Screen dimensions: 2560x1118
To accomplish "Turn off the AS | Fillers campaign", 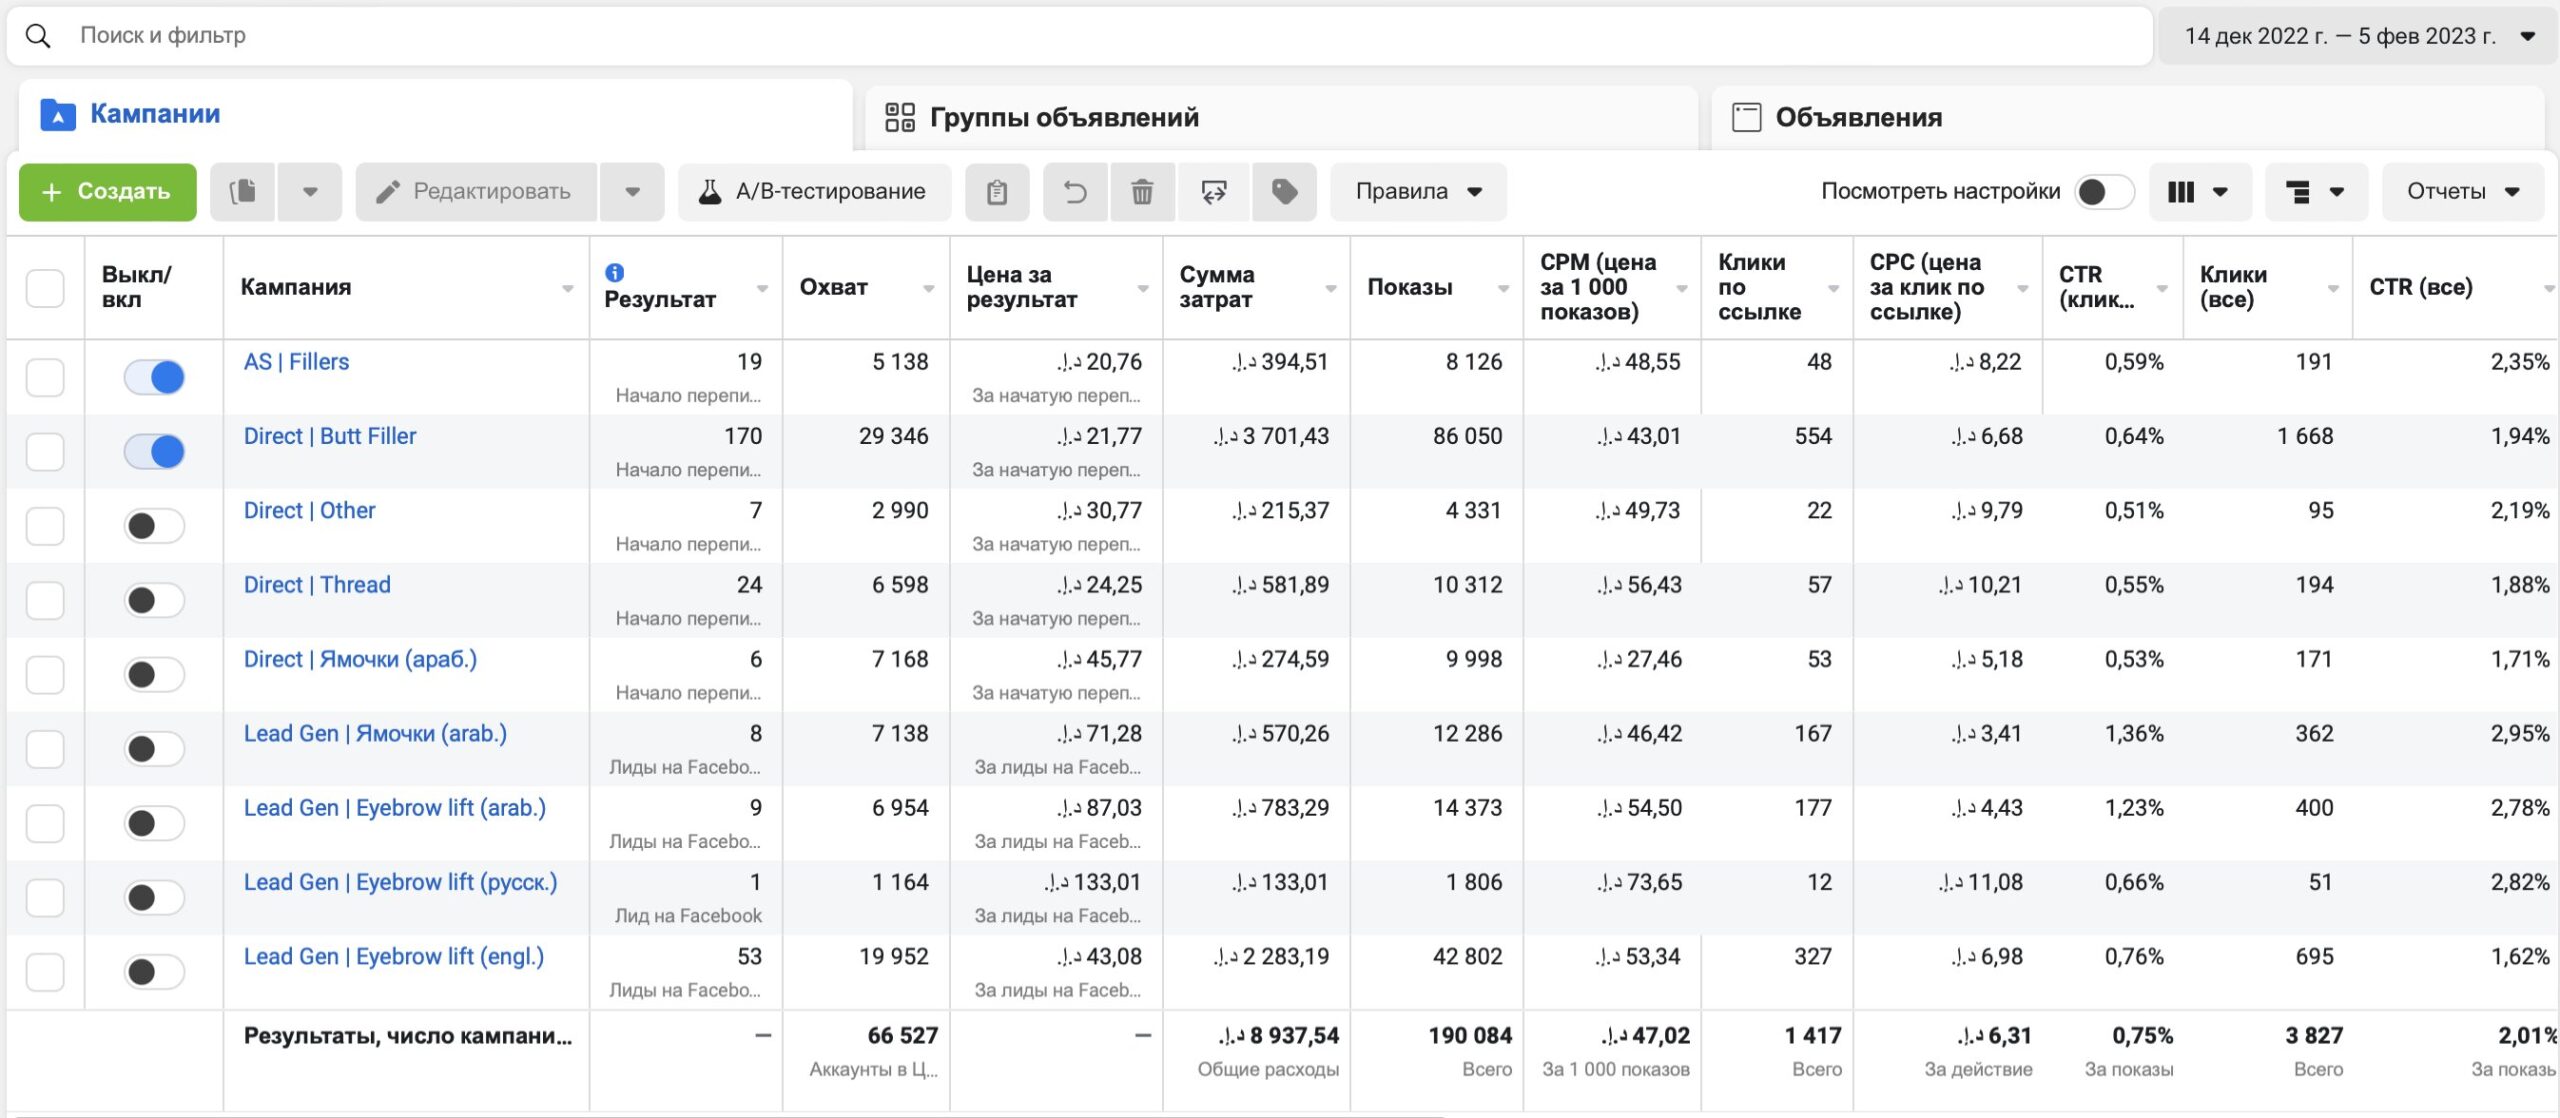I will tap(154, 377).
